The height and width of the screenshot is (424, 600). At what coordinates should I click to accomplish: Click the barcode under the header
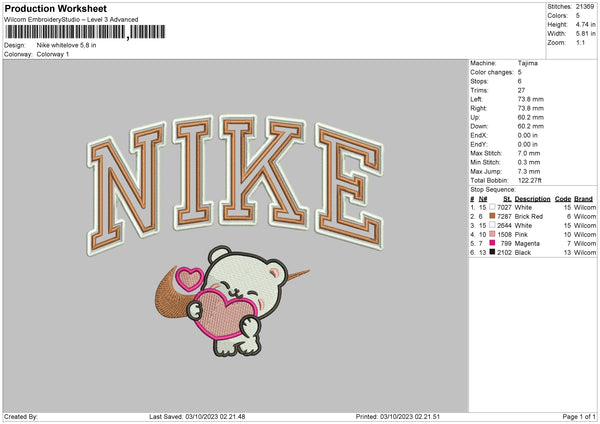85,32
